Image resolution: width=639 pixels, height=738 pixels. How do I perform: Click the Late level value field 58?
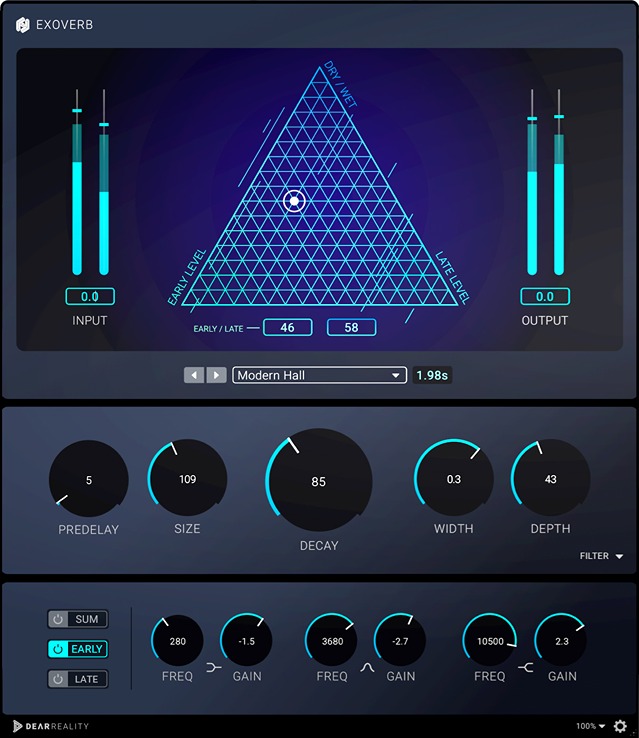351,327
